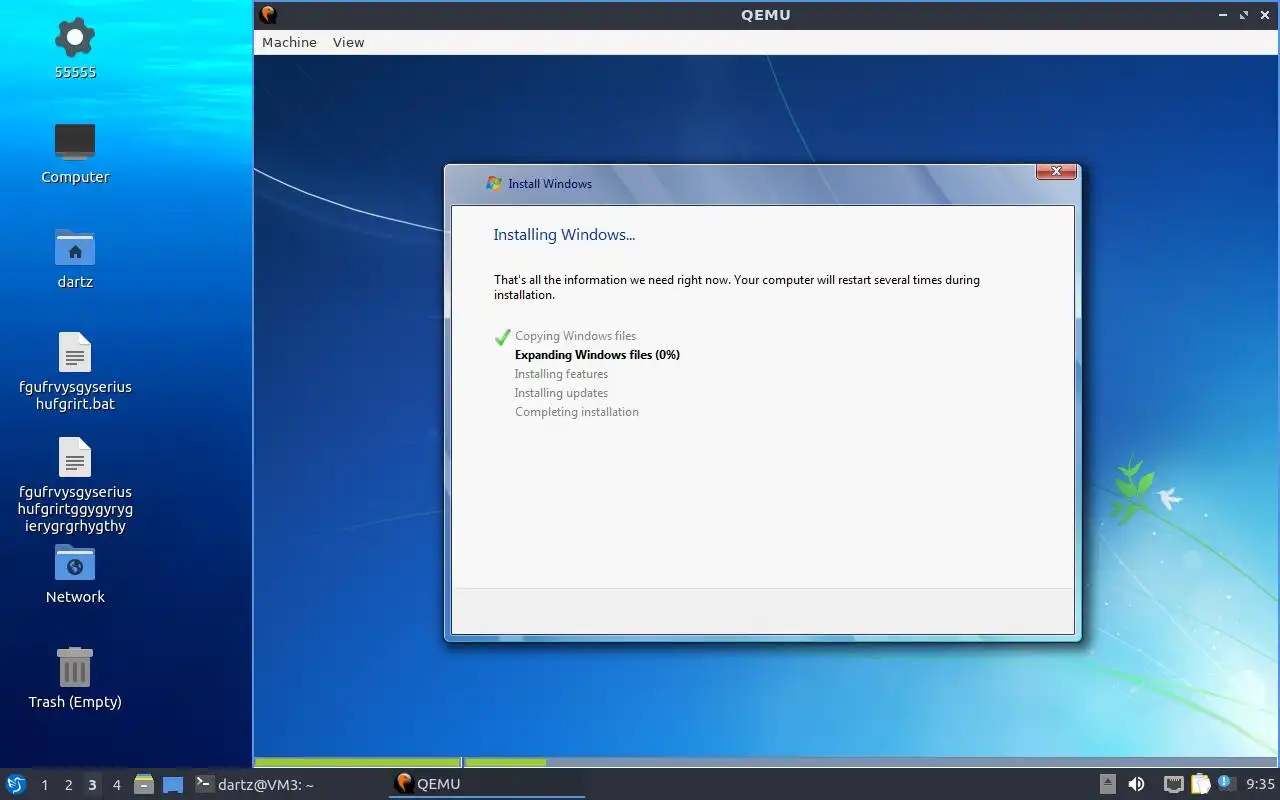Screen dimensions: 1280x800
Task: Click the 'Installing updates' step text
Action: tap(561, 393)
